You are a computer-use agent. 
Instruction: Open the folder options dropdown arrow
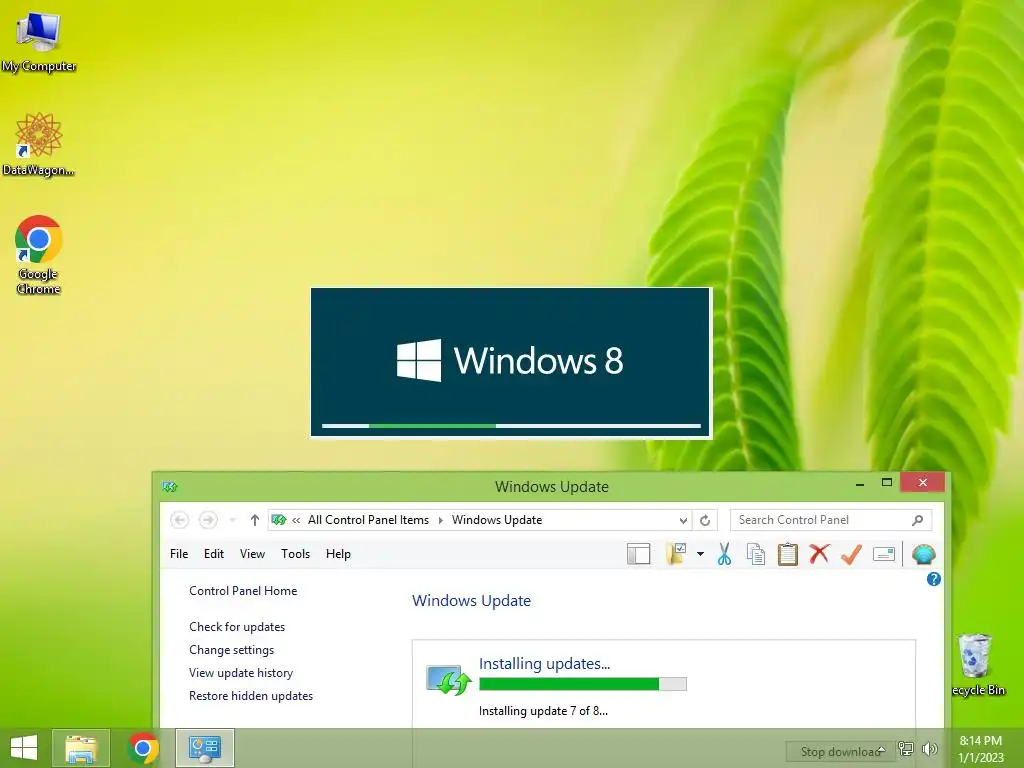tap(700, 554)
